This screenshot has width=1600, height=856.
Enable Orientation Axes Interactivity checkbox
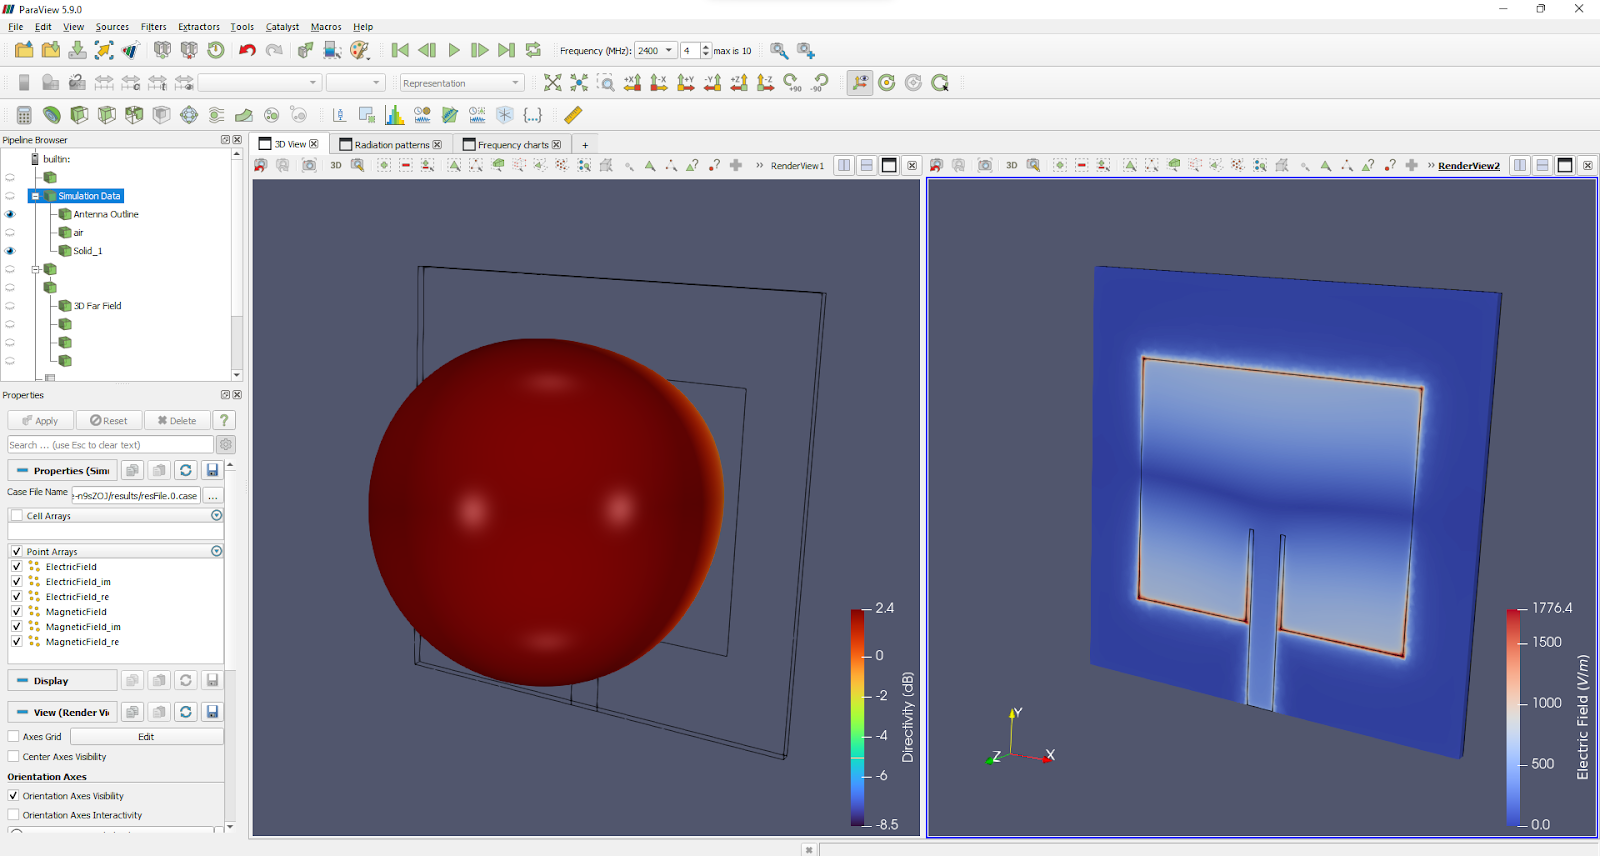point(14,814)
